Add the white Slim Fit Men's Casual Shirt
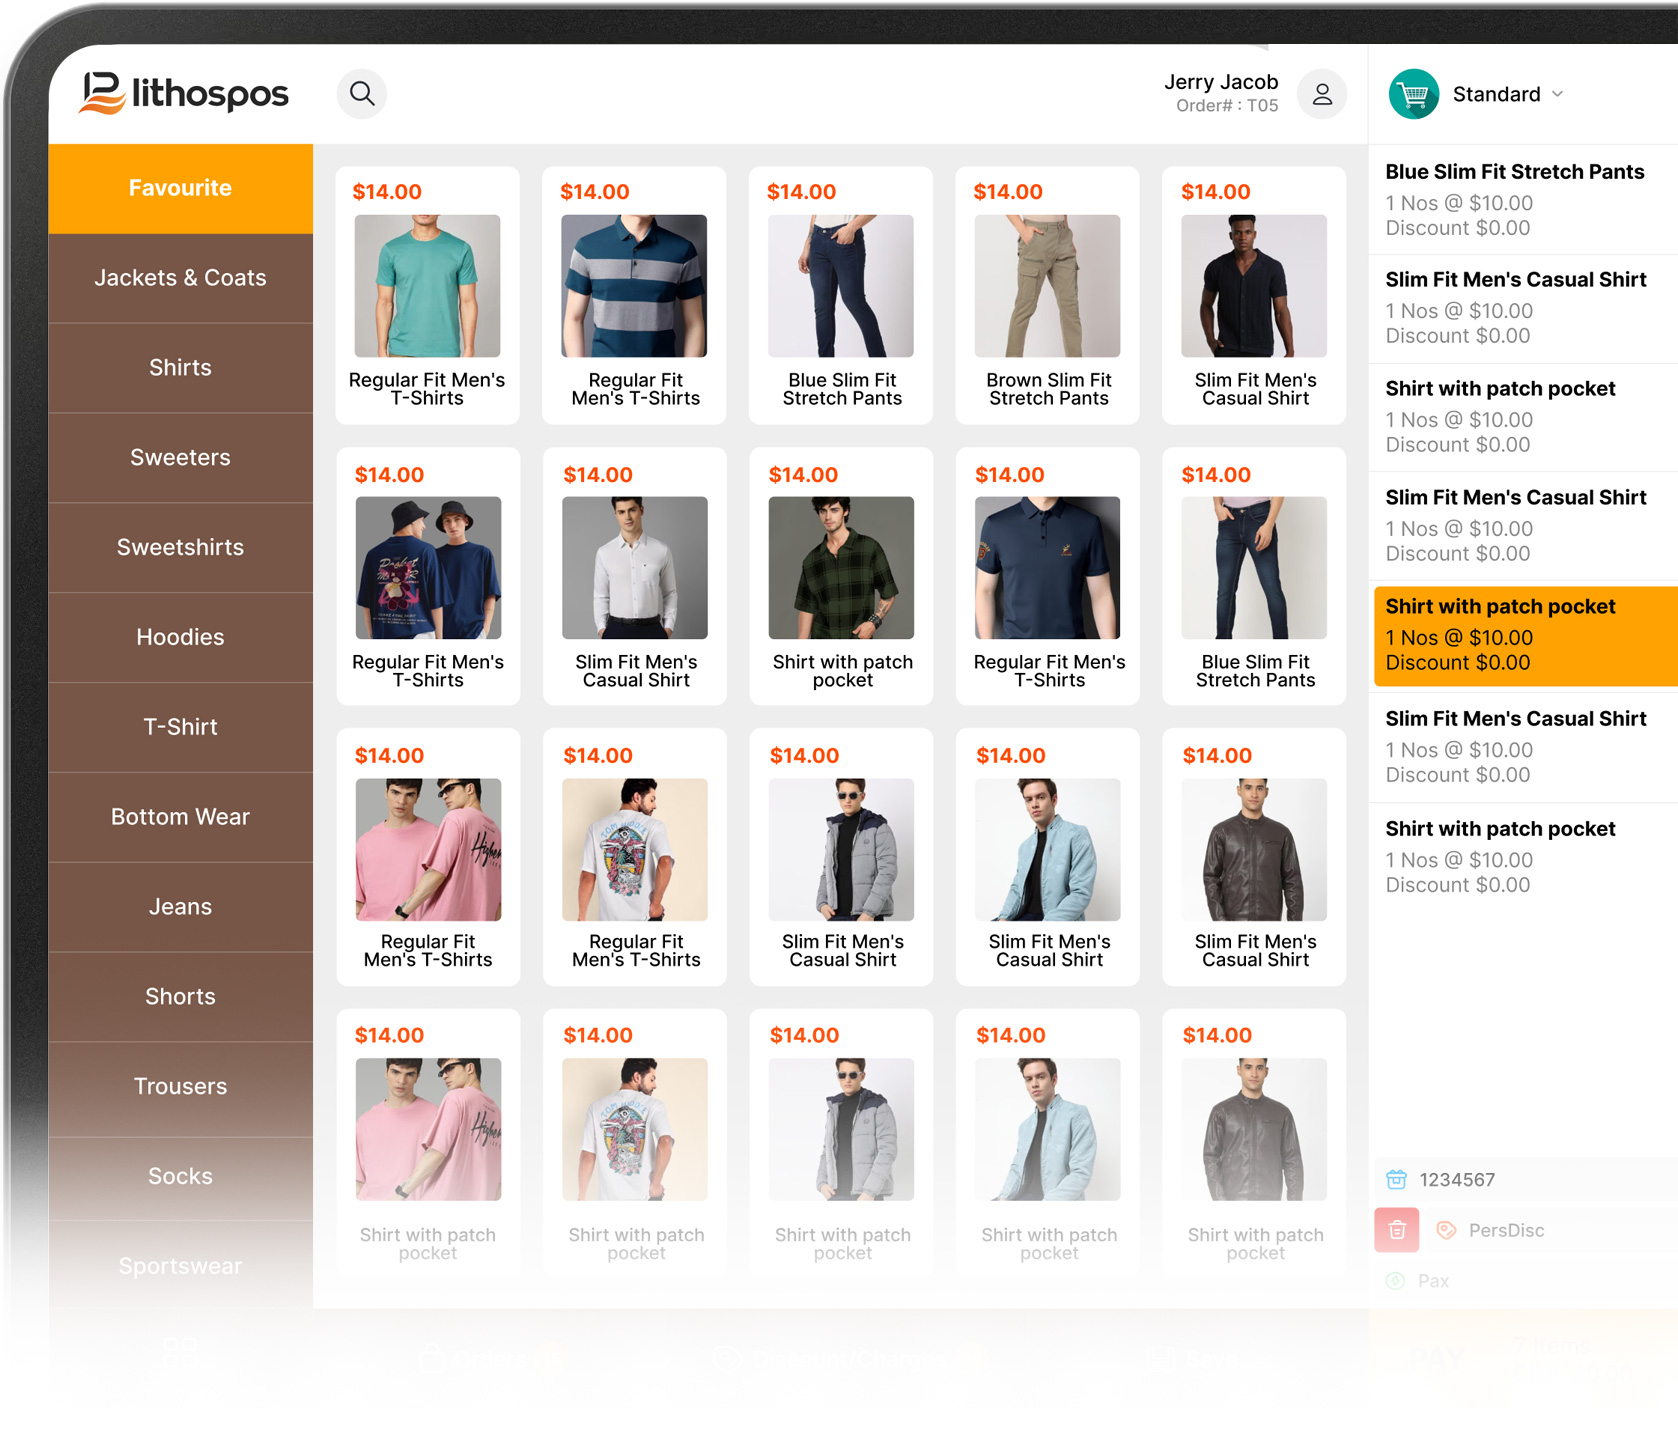This screenshot has width=1678, height=1455. [x=635, y=577]
